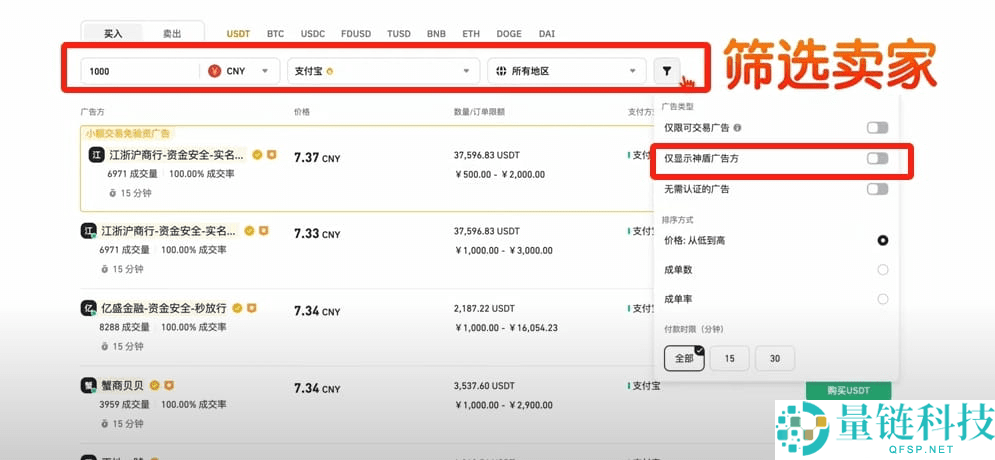Toggle 仅限可交易广告 switch
The height and width of the screenshot is (460, 995).
pos(878,128)
